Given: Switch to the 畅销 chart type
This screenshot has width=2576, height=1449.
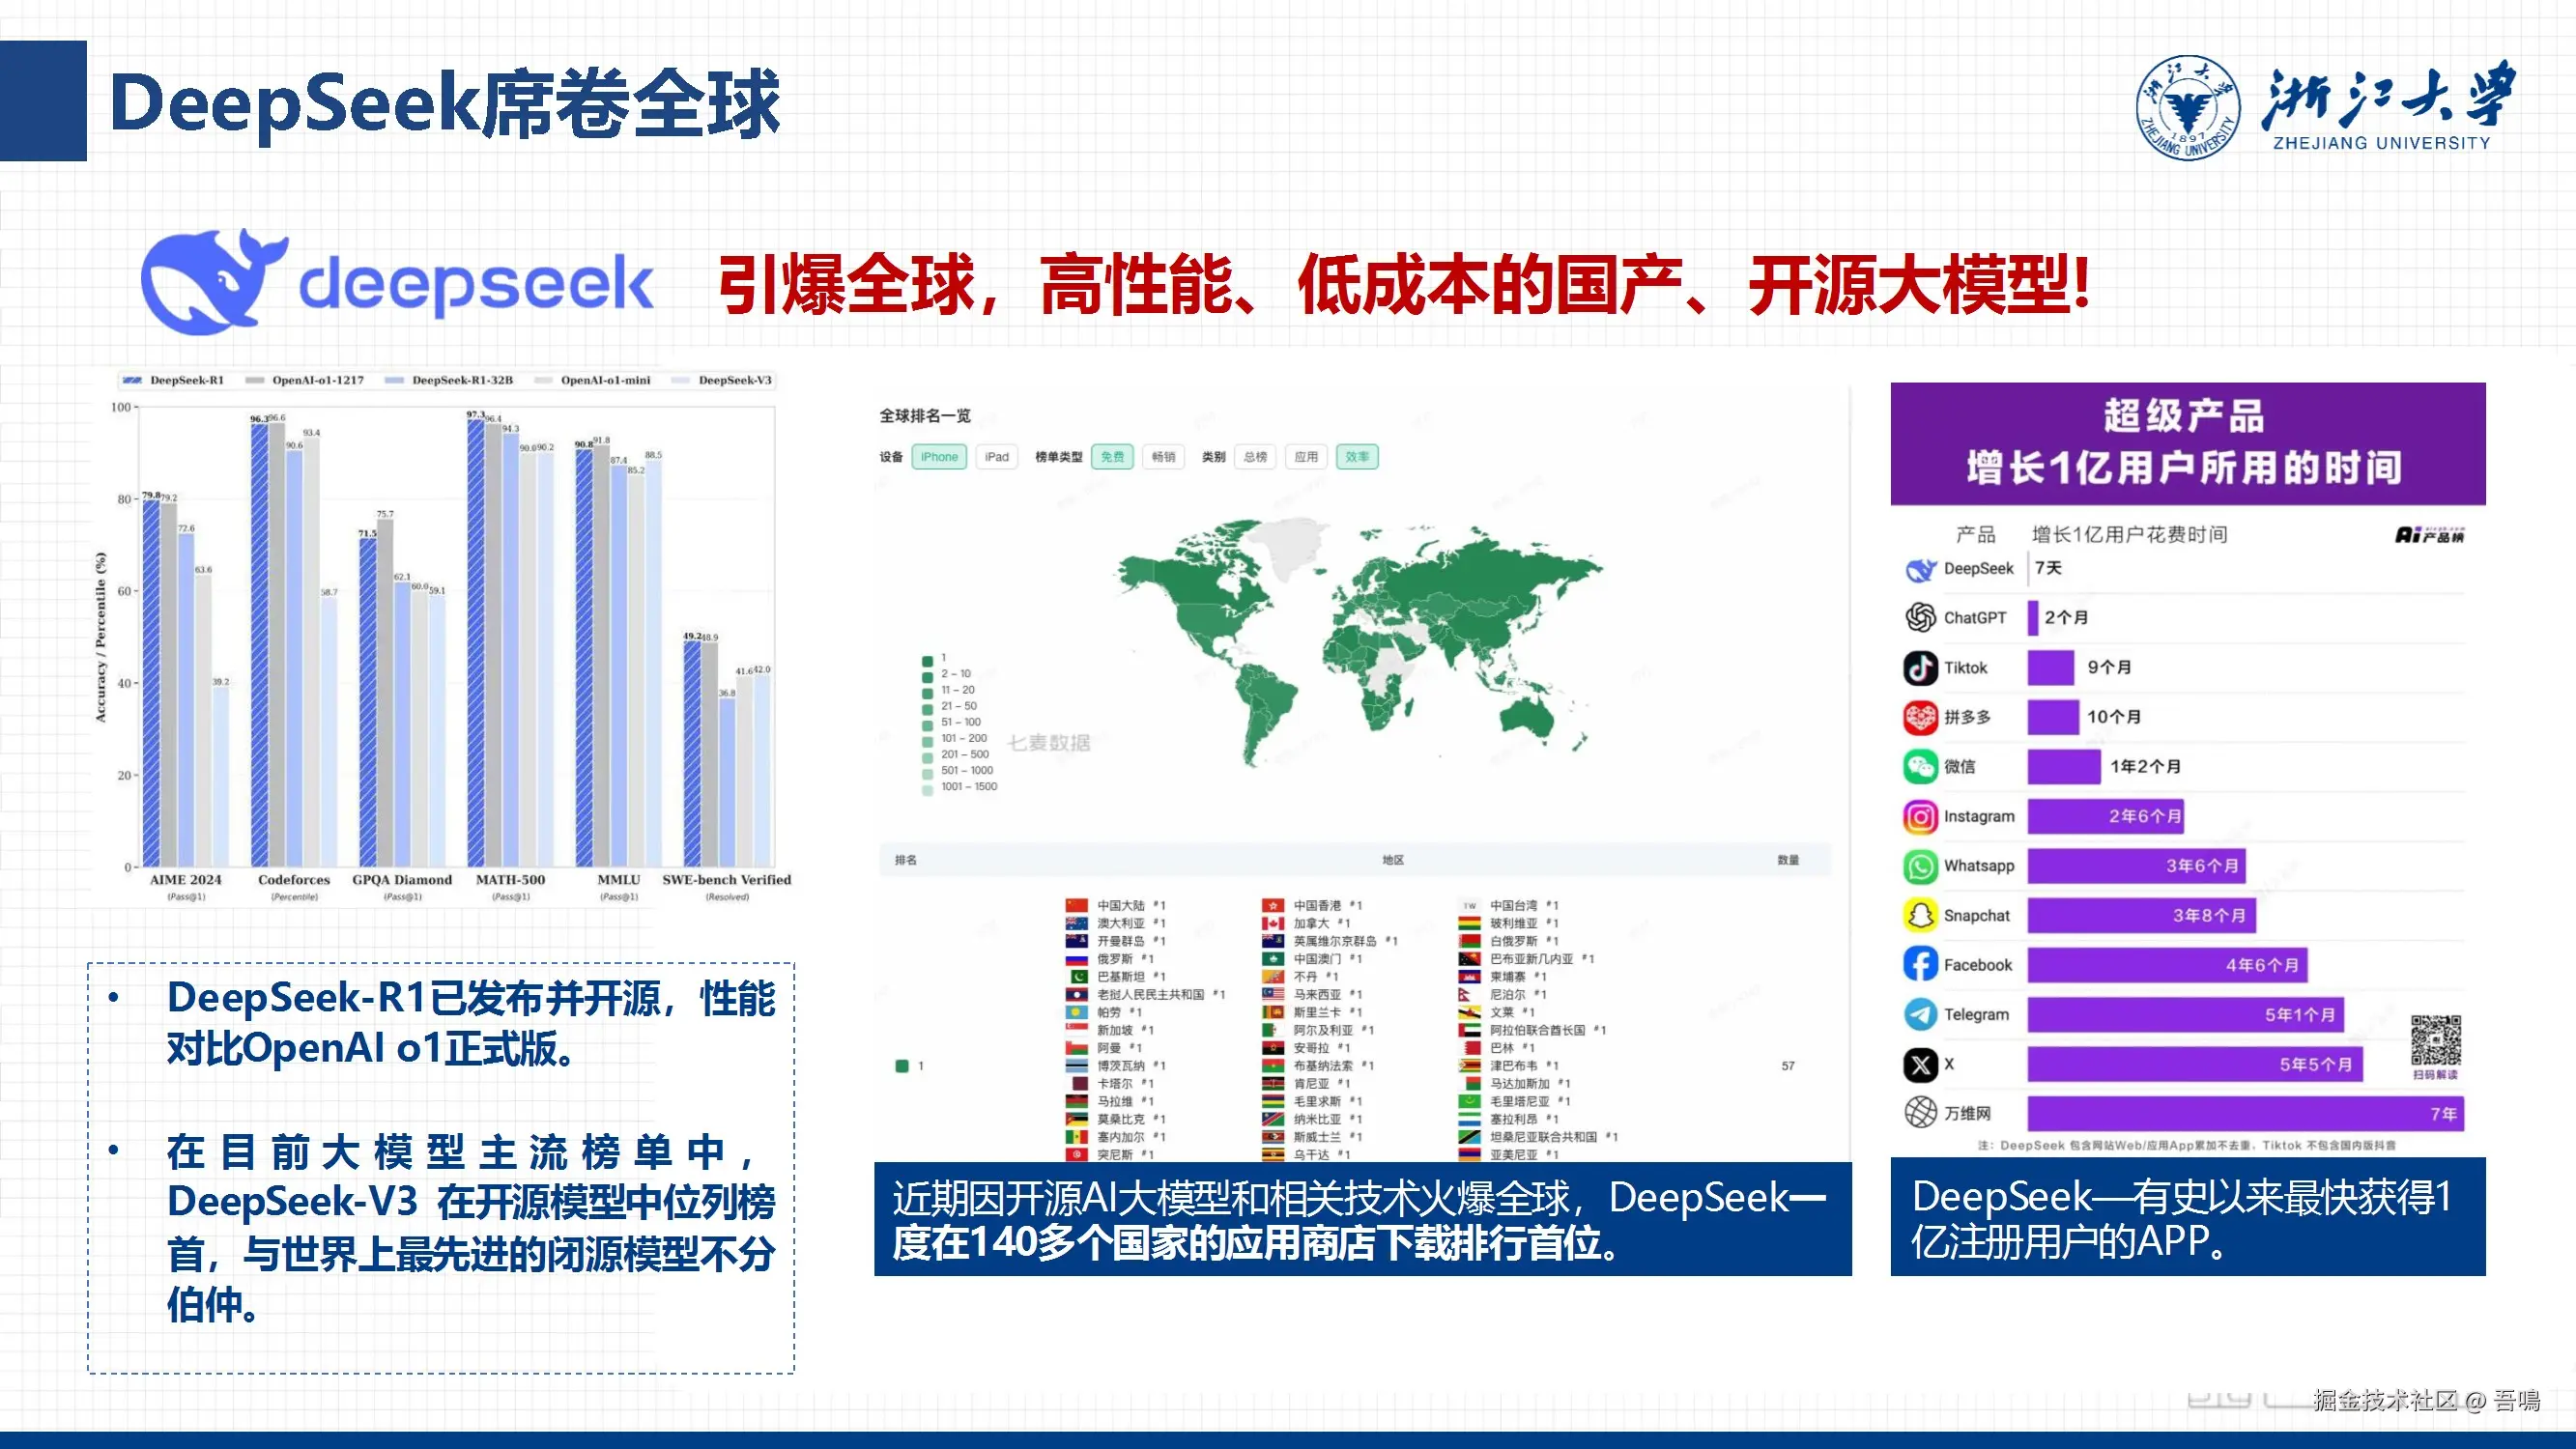Looking at the screenshot, I should 1163,457.
